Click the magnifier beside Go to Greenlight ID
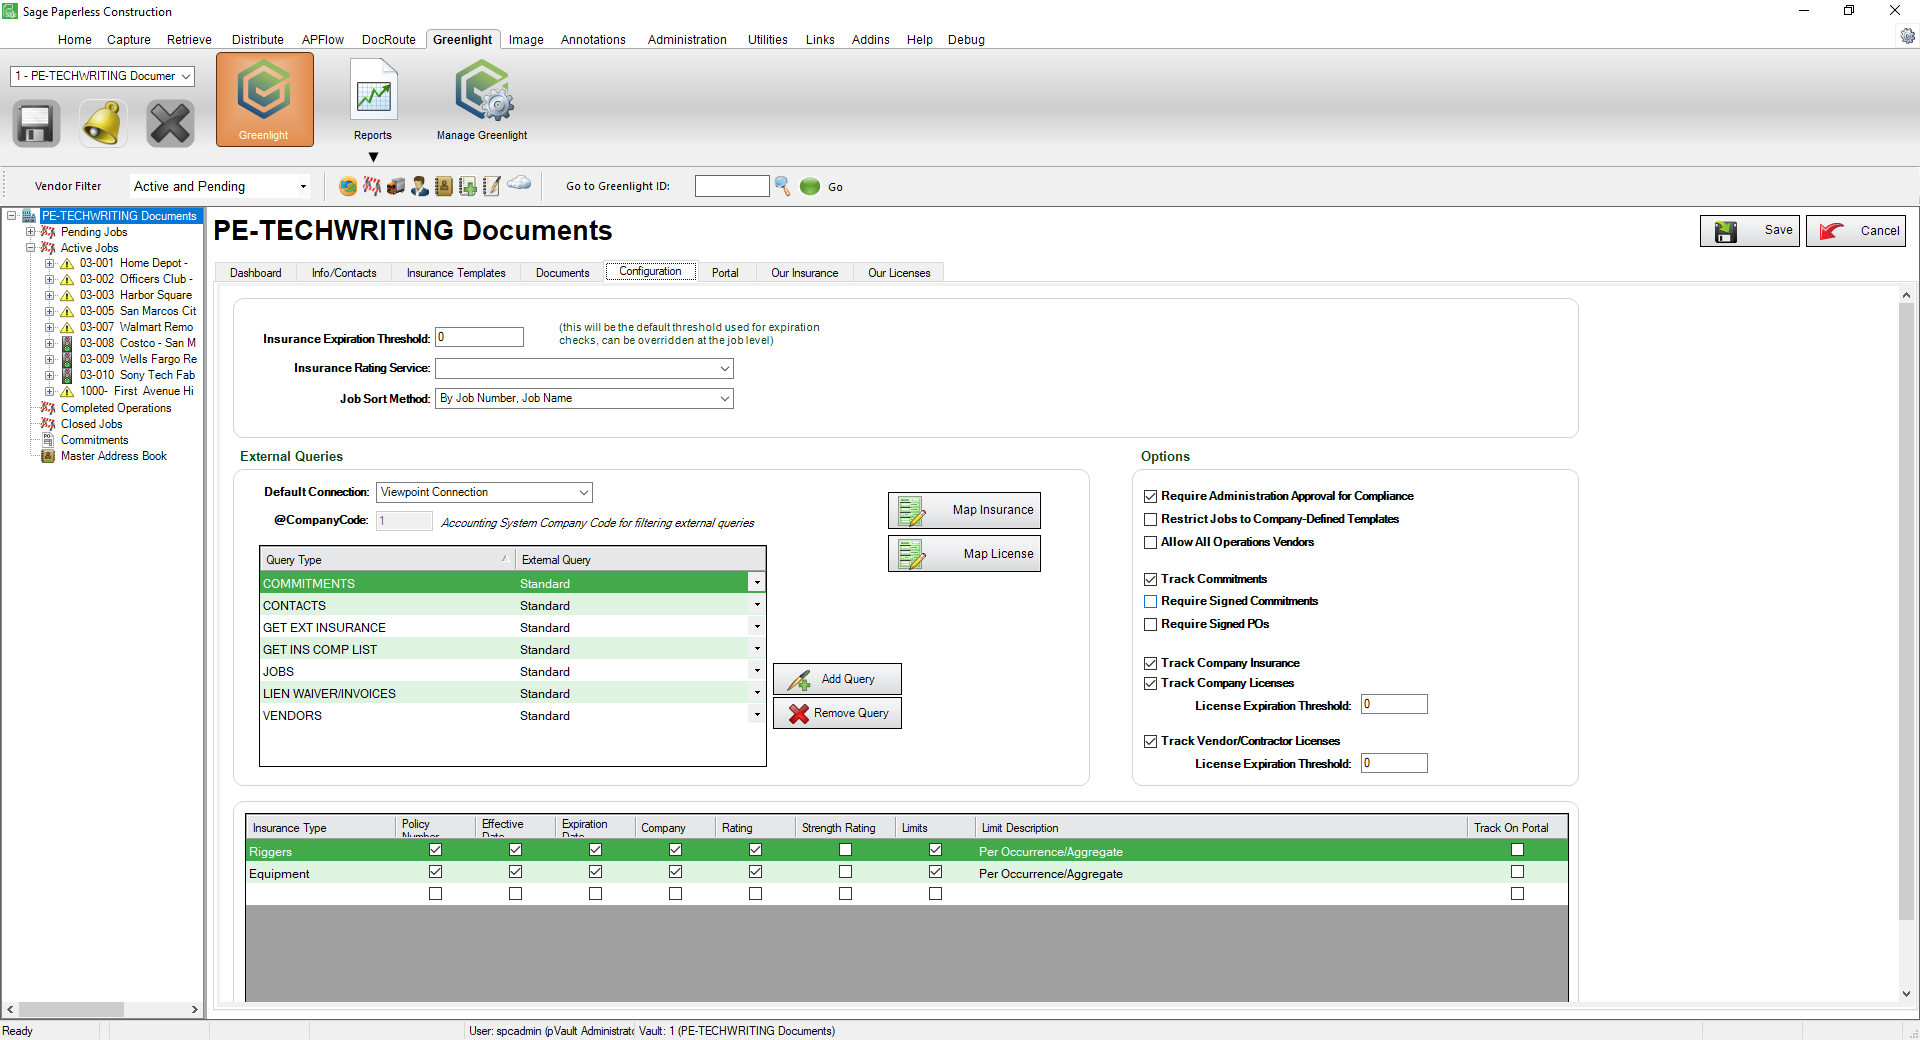The height and width of the screenshot is (1040, 1920). [781, 186]
